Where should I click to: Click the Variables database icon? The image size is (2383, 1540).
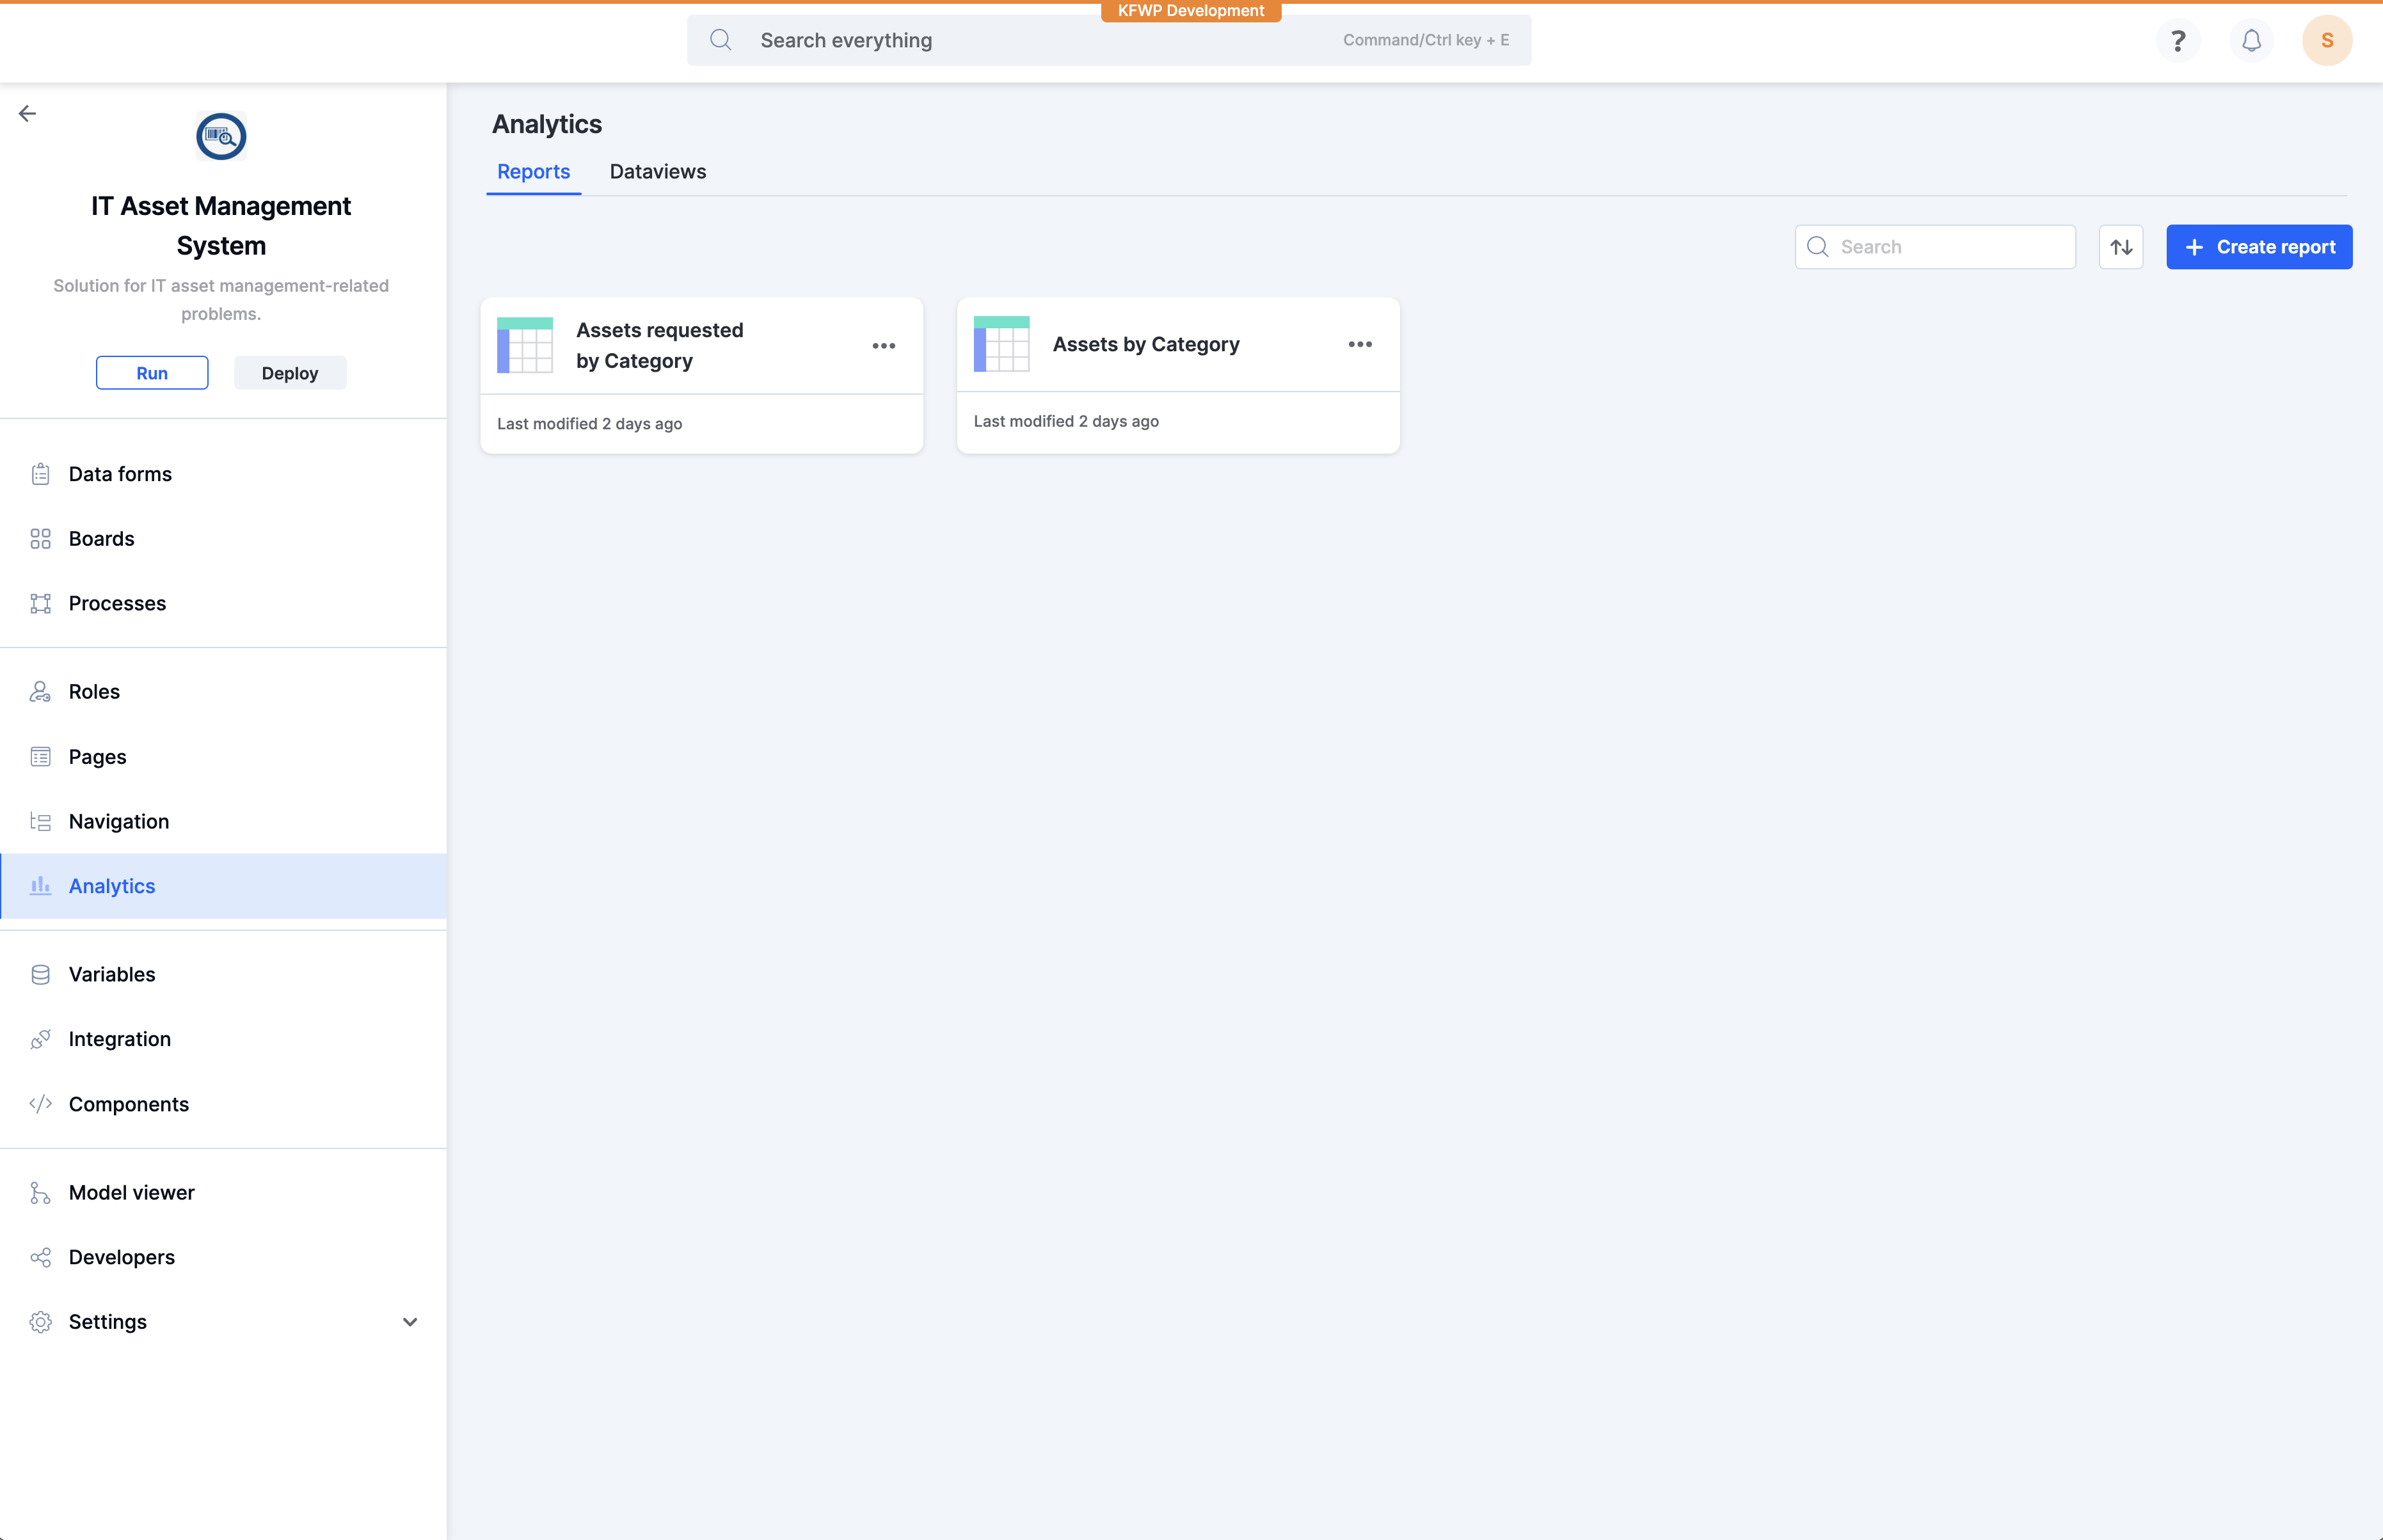pyautogui.click(x=40, y=975)
